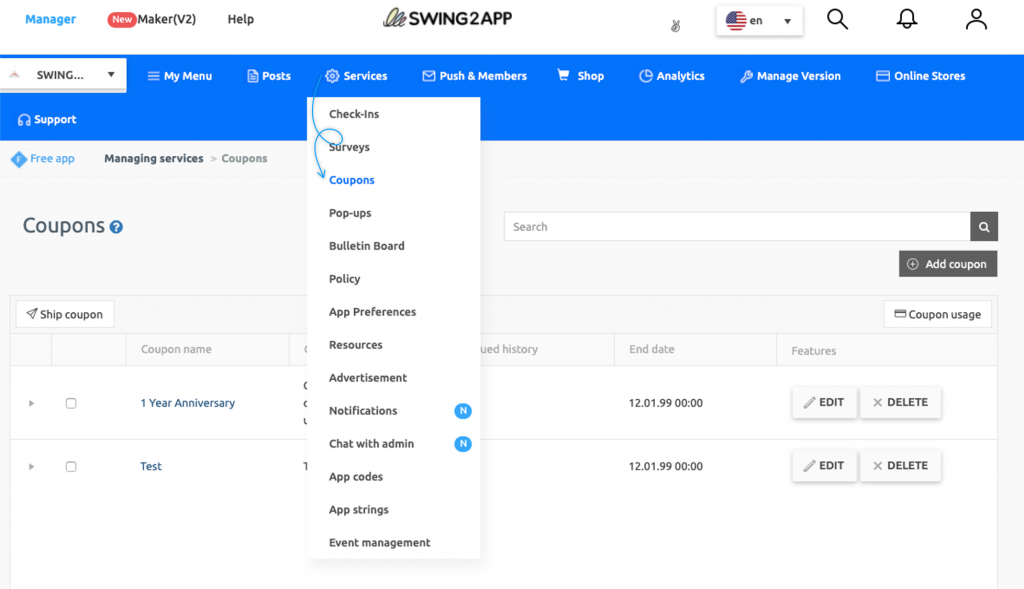Open the SWING app selector dropdown
Image resolution: width=1024 pixels, height=589 pixels.
[x=63, y=73]
